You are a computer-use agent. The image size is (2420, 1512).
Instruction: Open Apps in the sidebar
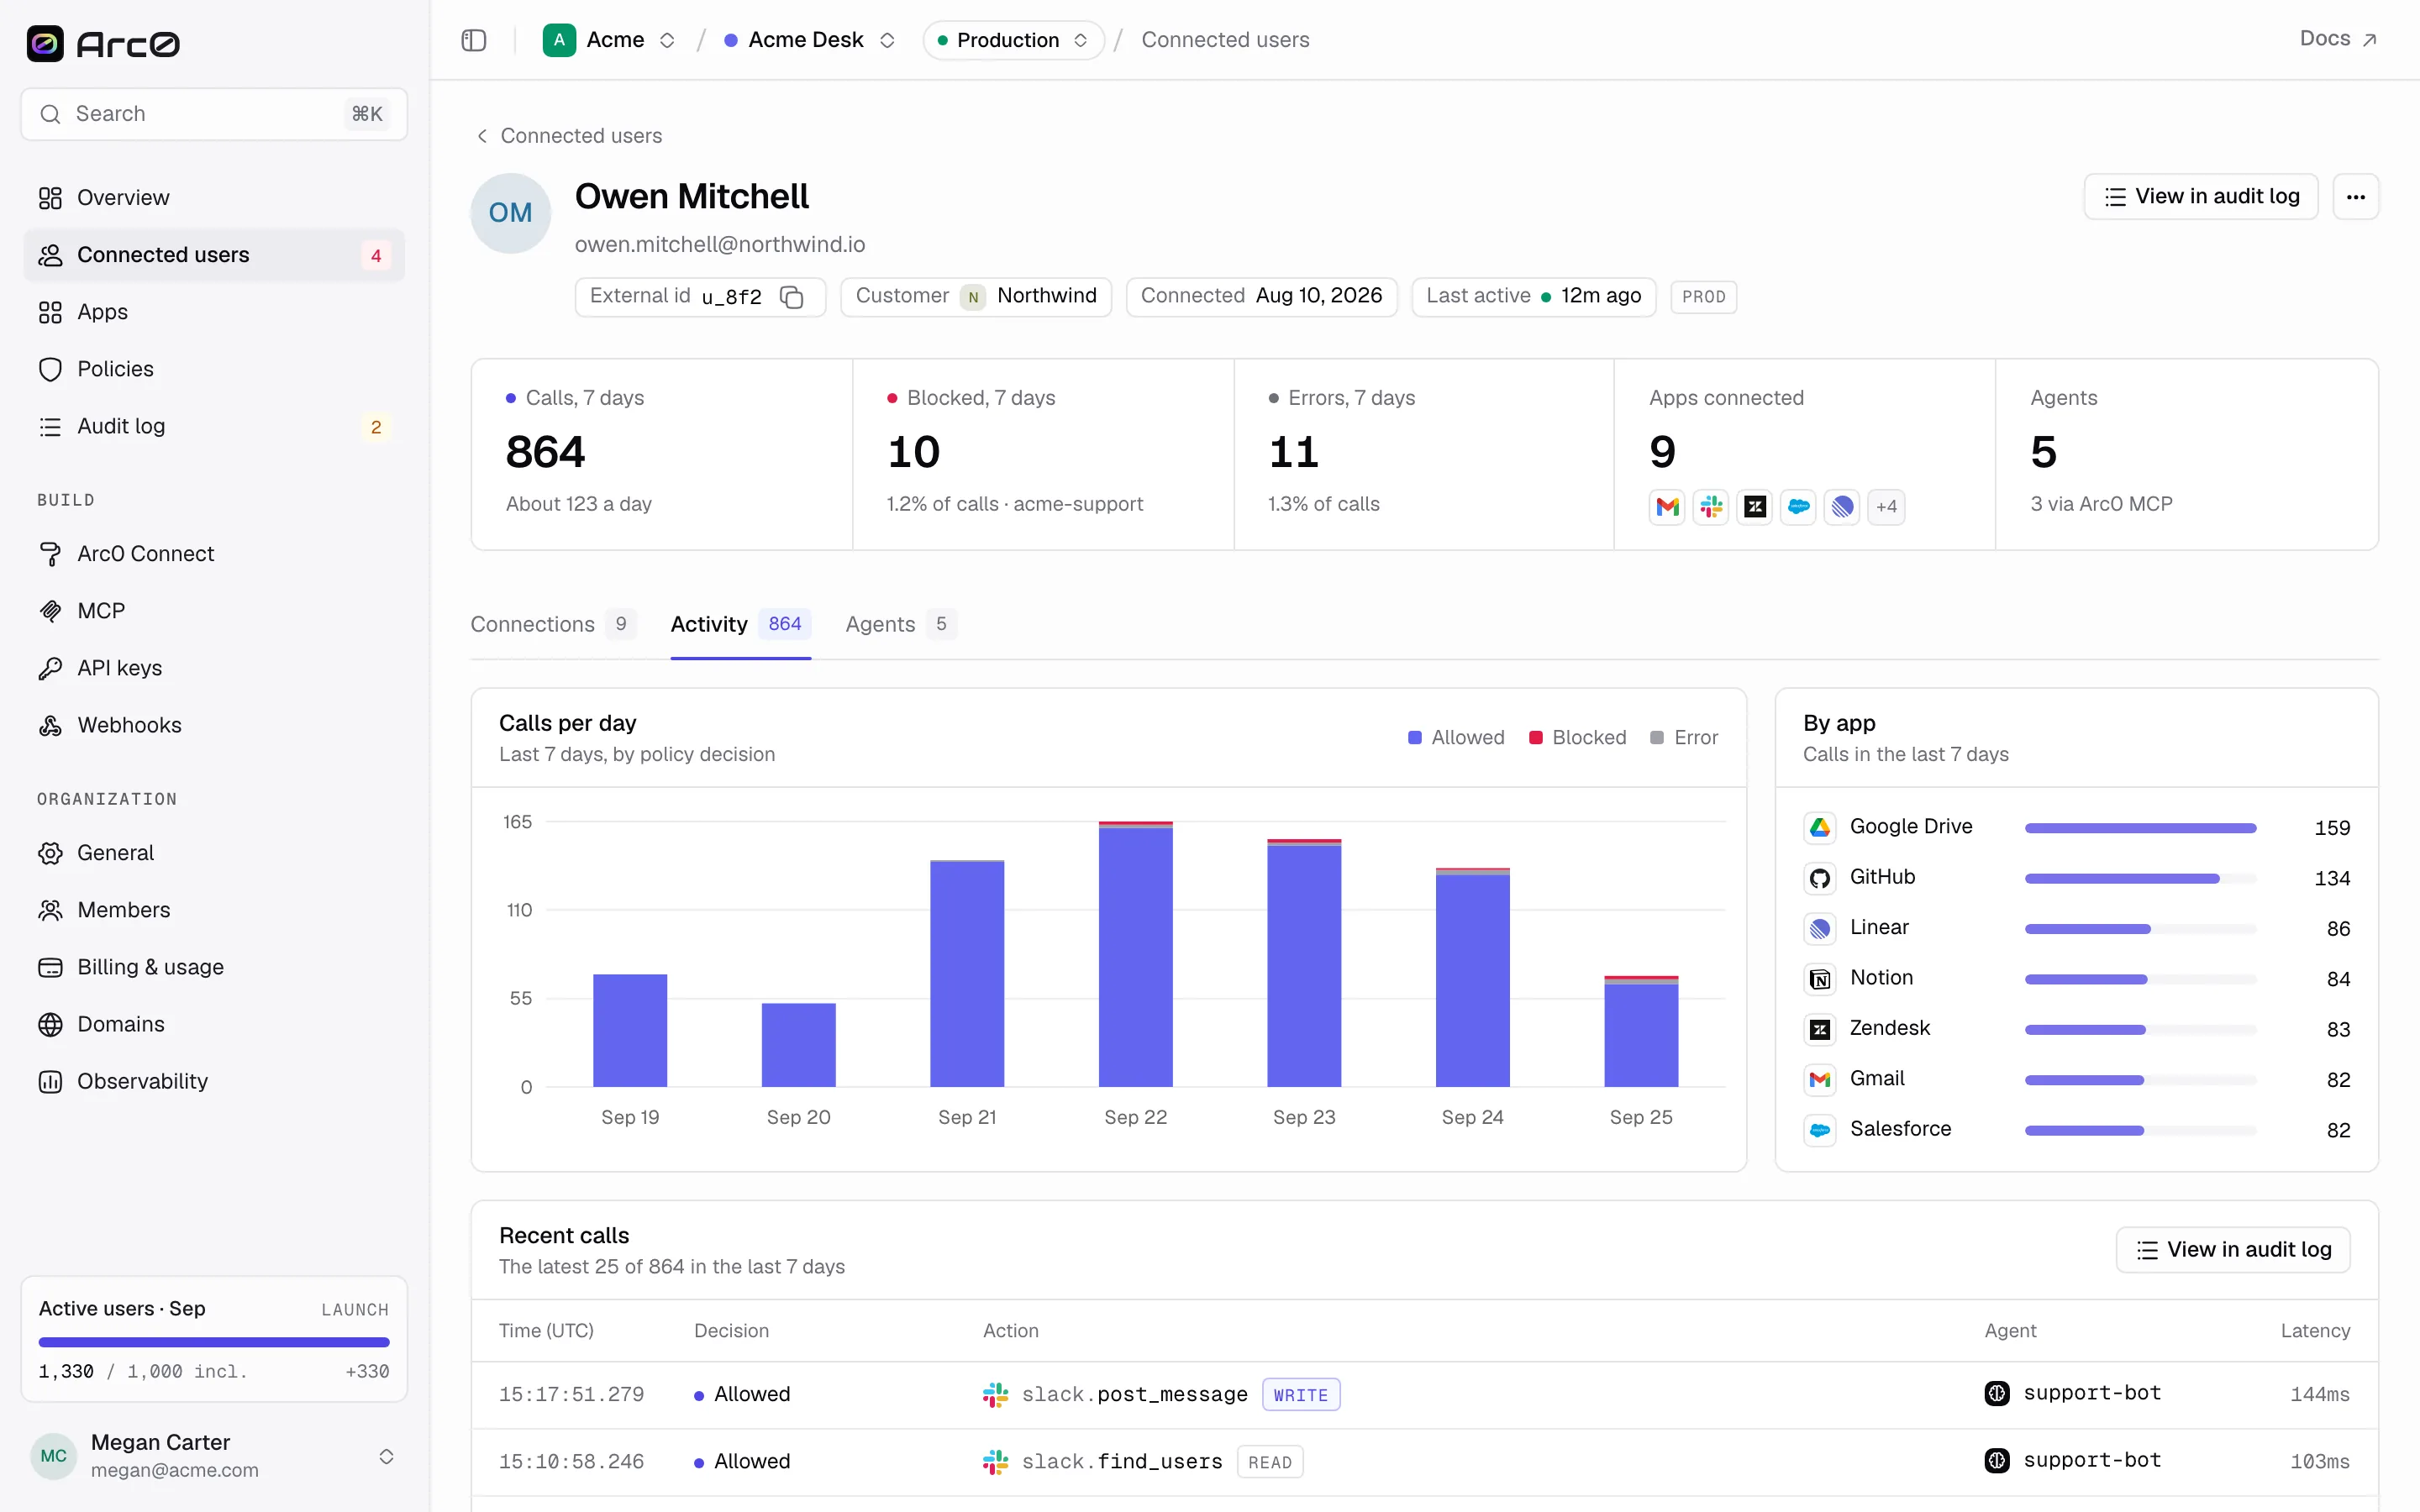point(214,312)
